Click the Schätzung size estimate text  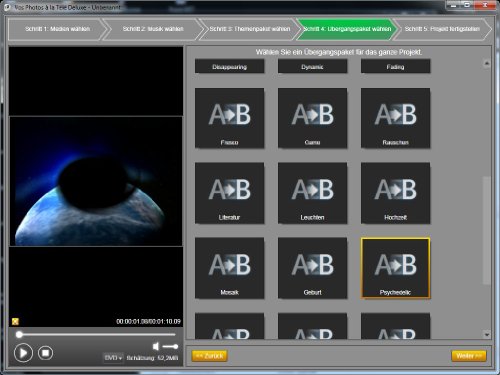[x=152, y=358]
